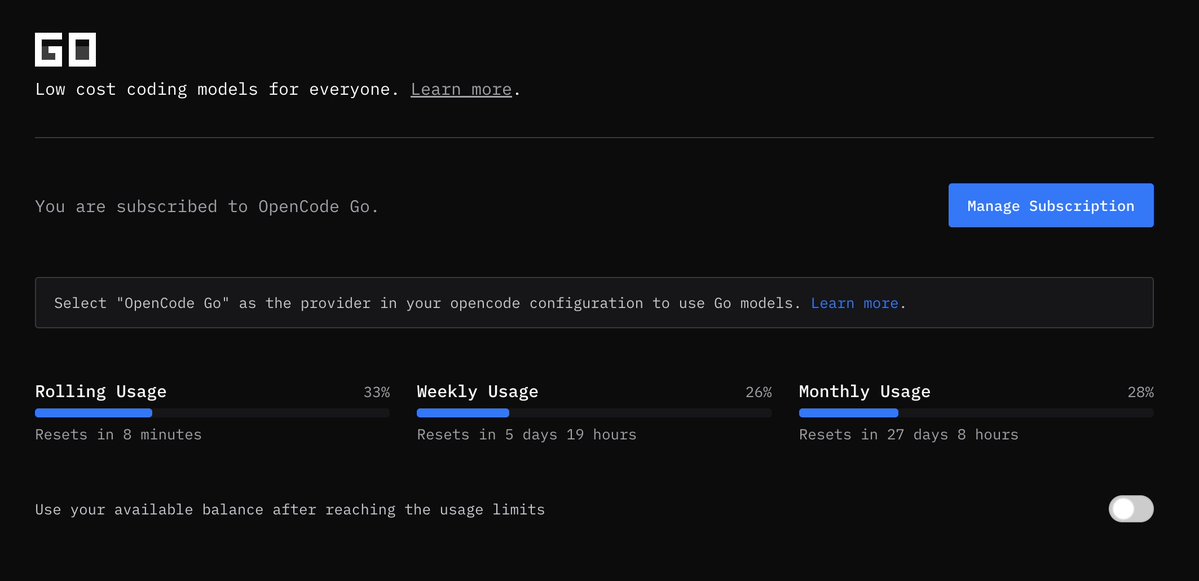Image resolution: width=1199 pixels, height=581 pixels.
Task: Click the Manage Subscription button
Action: (x=1051, y=206)
